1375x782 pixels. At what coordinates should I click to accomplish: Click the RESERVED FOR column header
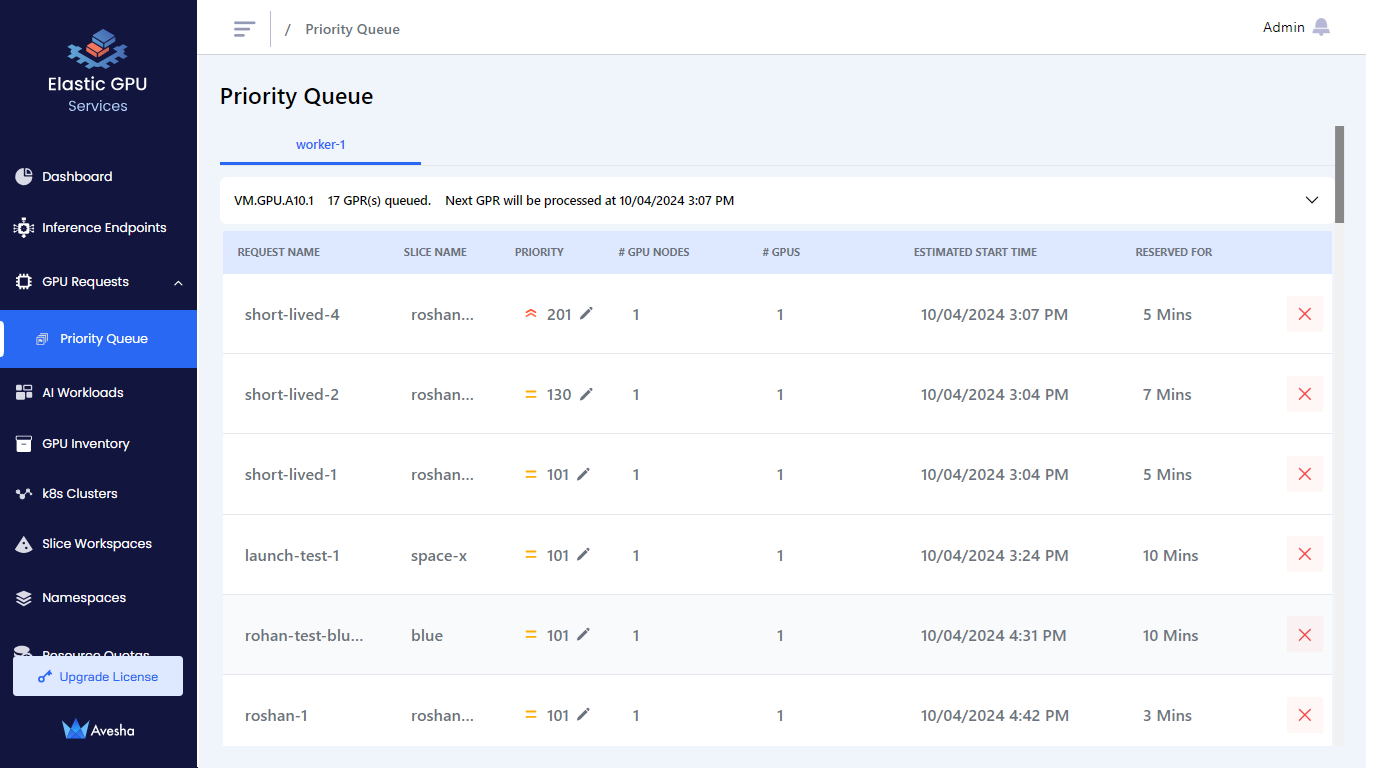(x=1174, y=252)
